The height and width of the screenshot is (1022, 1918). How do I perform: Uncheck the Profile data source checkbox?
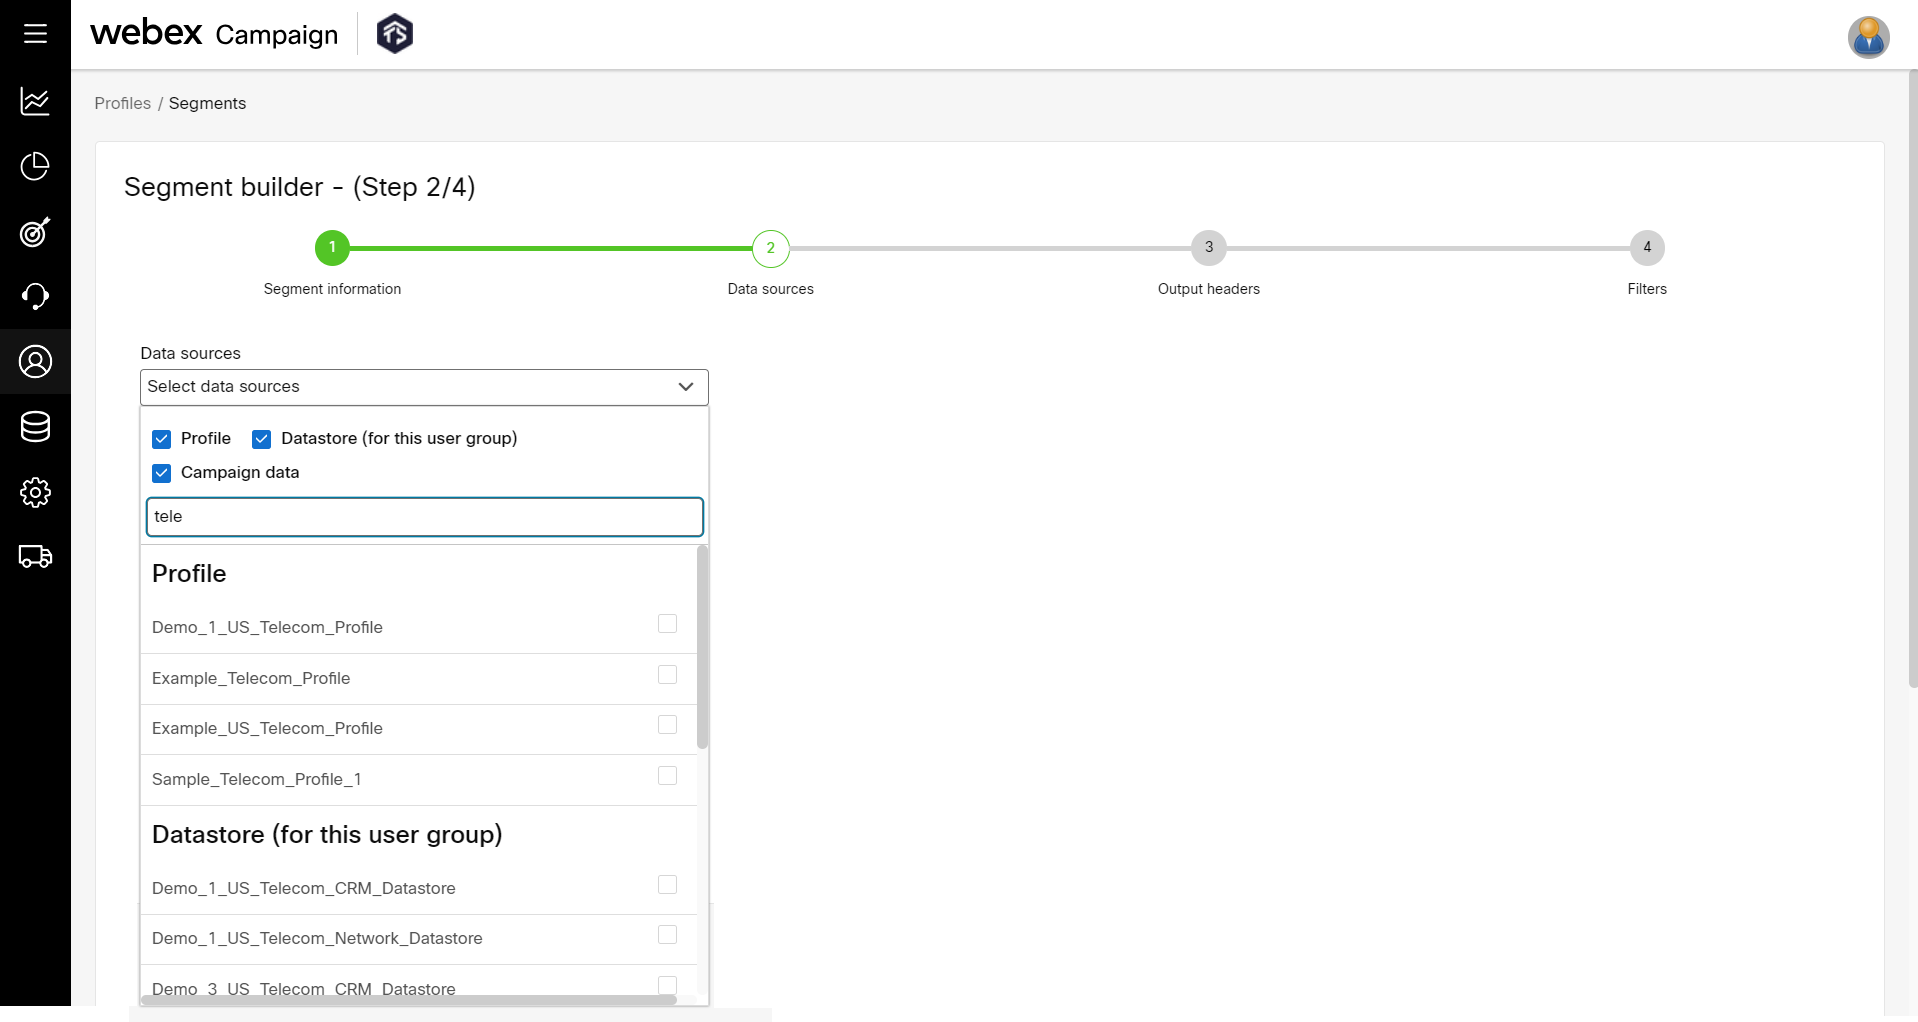161,438
